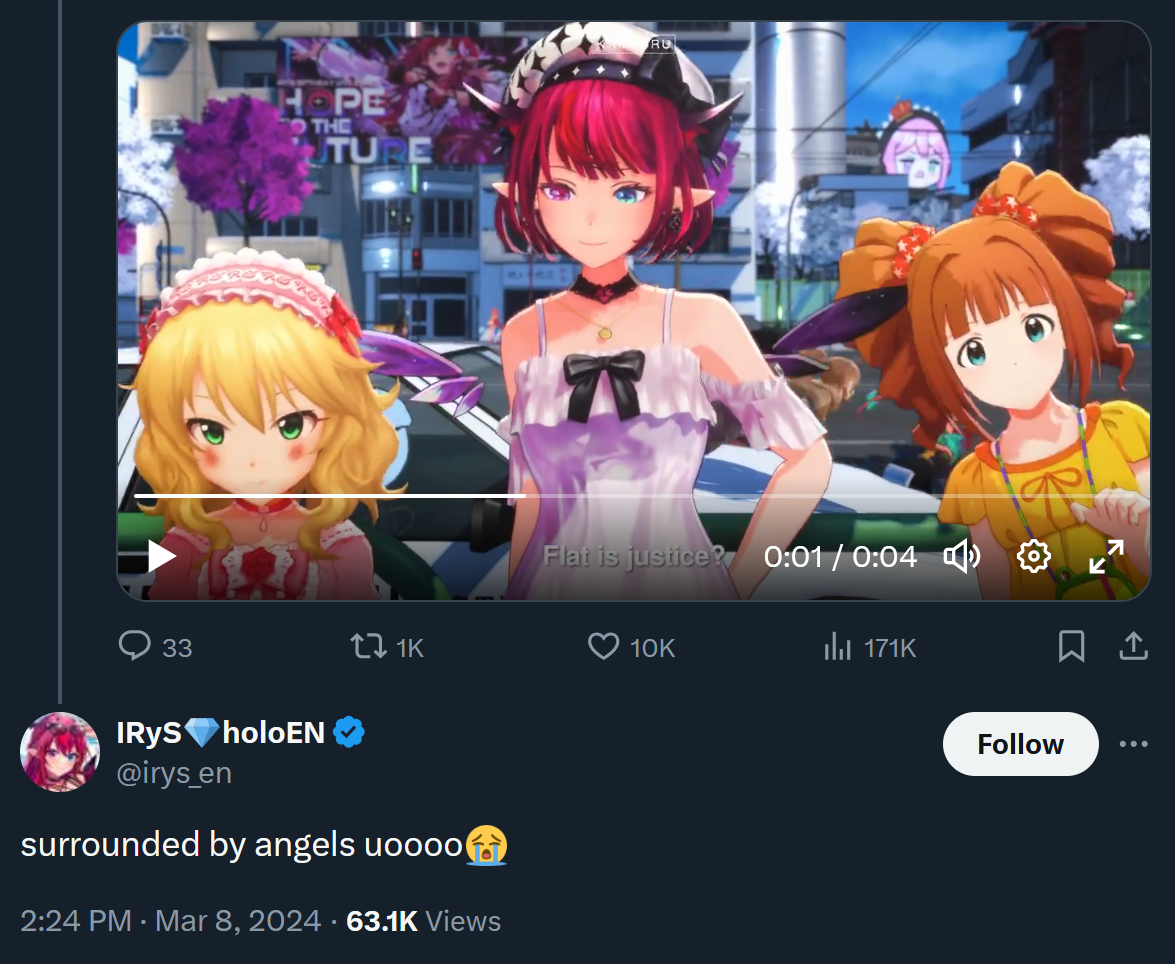Open the three-dot more options menu
Image resolution: width=1175 pixels, height=964 pixels.
(1133, 744)
